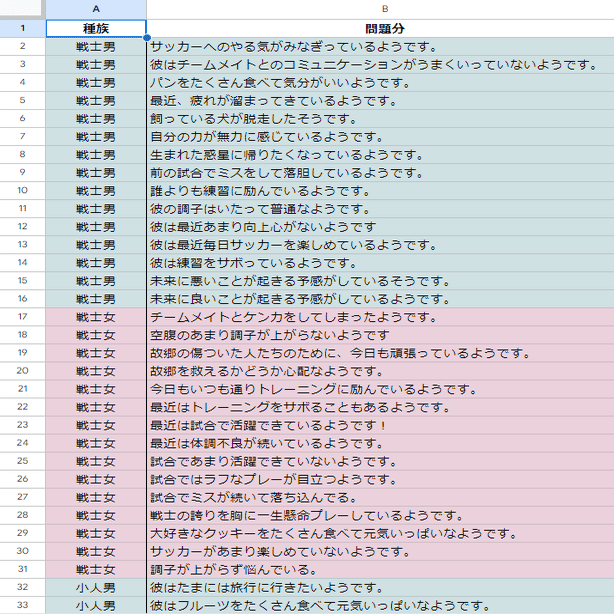Click cell 試合でミスが続いて落ち込んでる。
Image resolution: width=614 pixels, height=614 pixels.
(380, 497)
